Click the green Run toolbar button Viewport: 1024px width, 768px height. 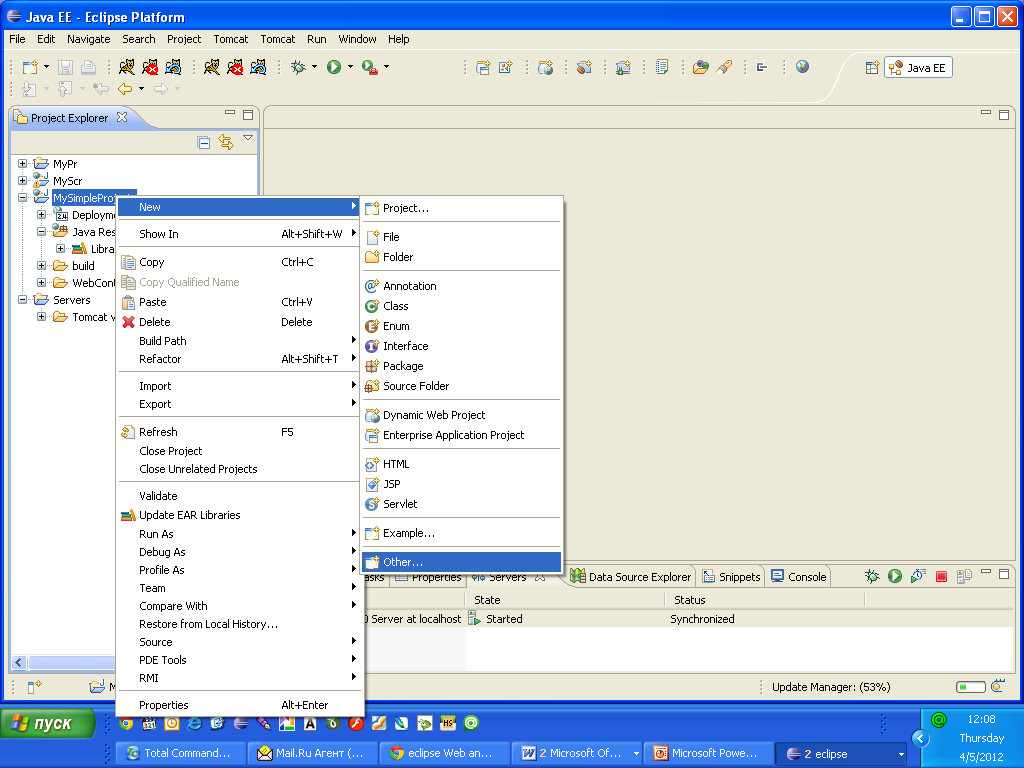click(x=334, y=67)
